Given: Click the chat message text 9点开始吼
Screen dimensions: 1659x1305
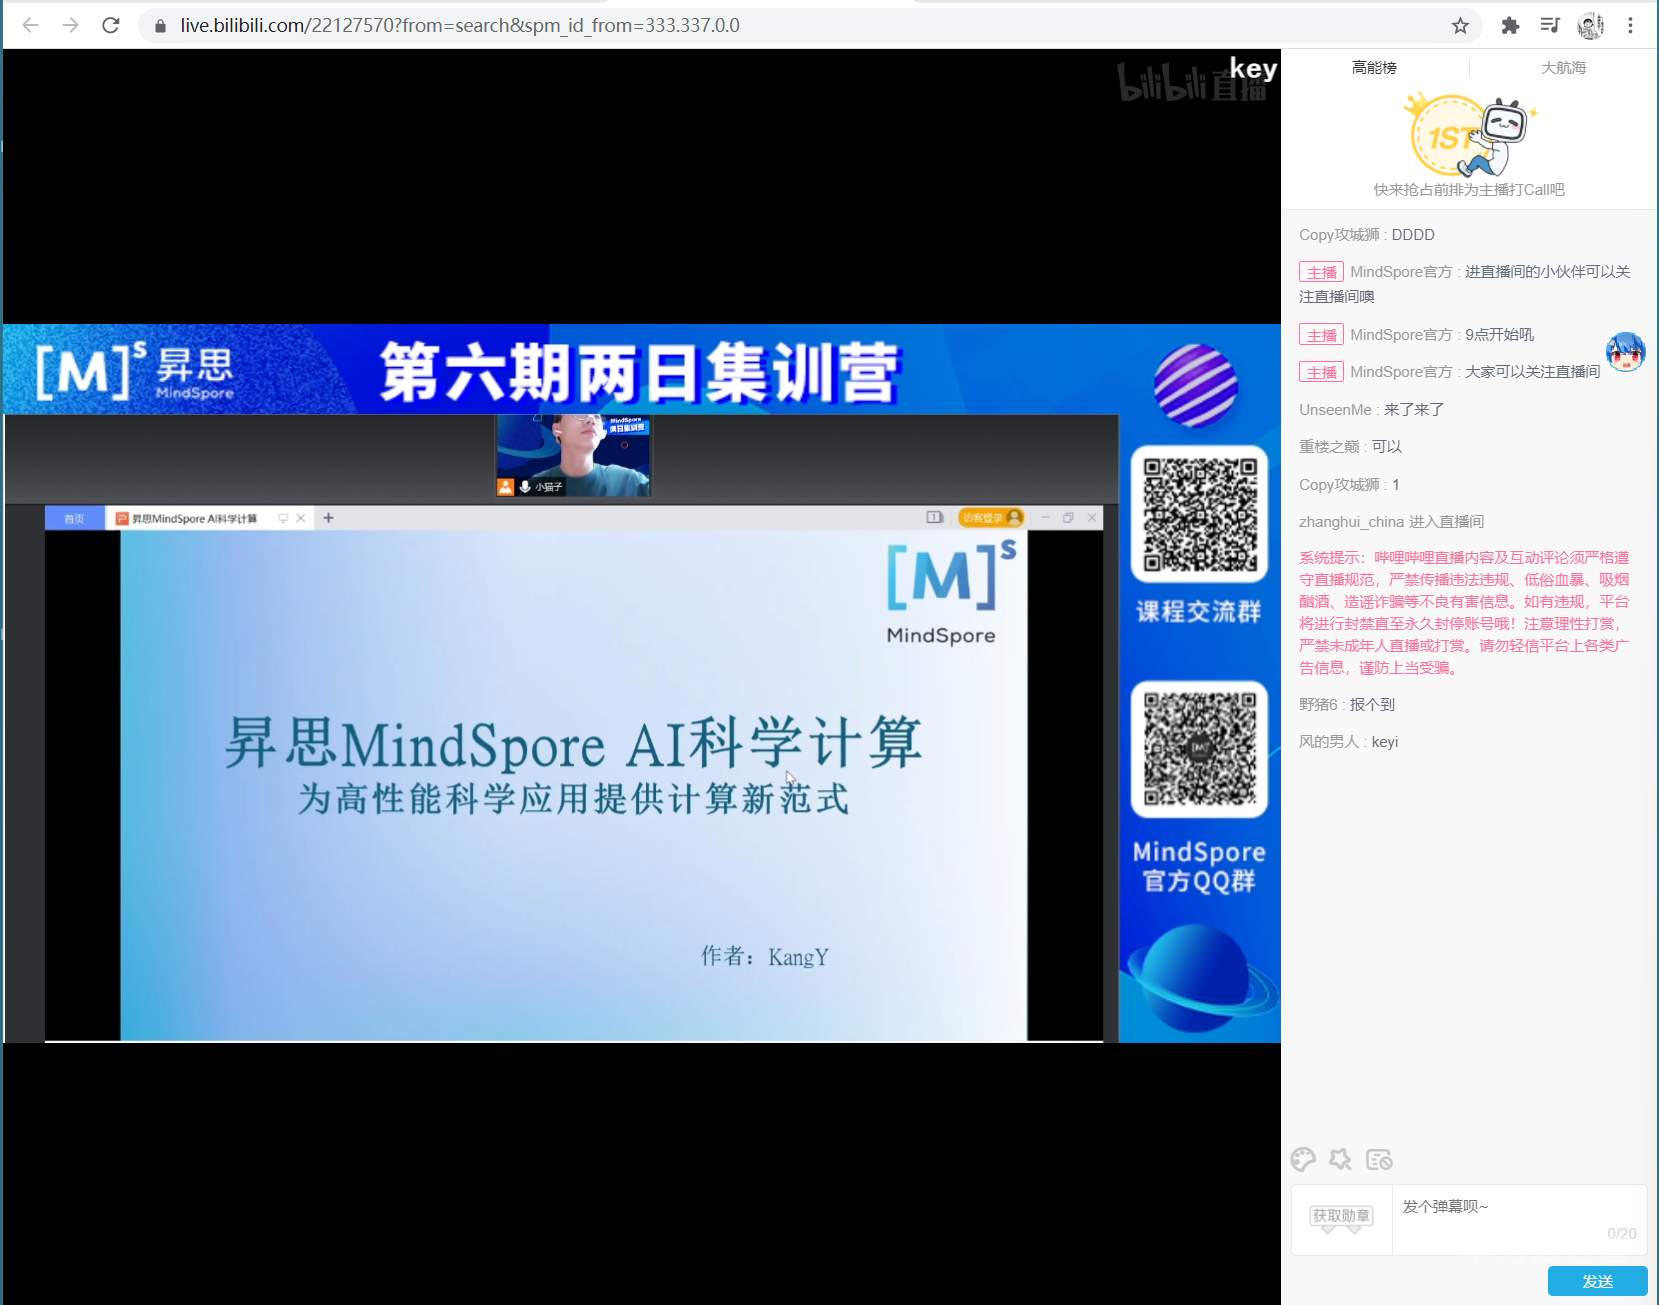Looking at the screenshot, I should (1499, 335).
